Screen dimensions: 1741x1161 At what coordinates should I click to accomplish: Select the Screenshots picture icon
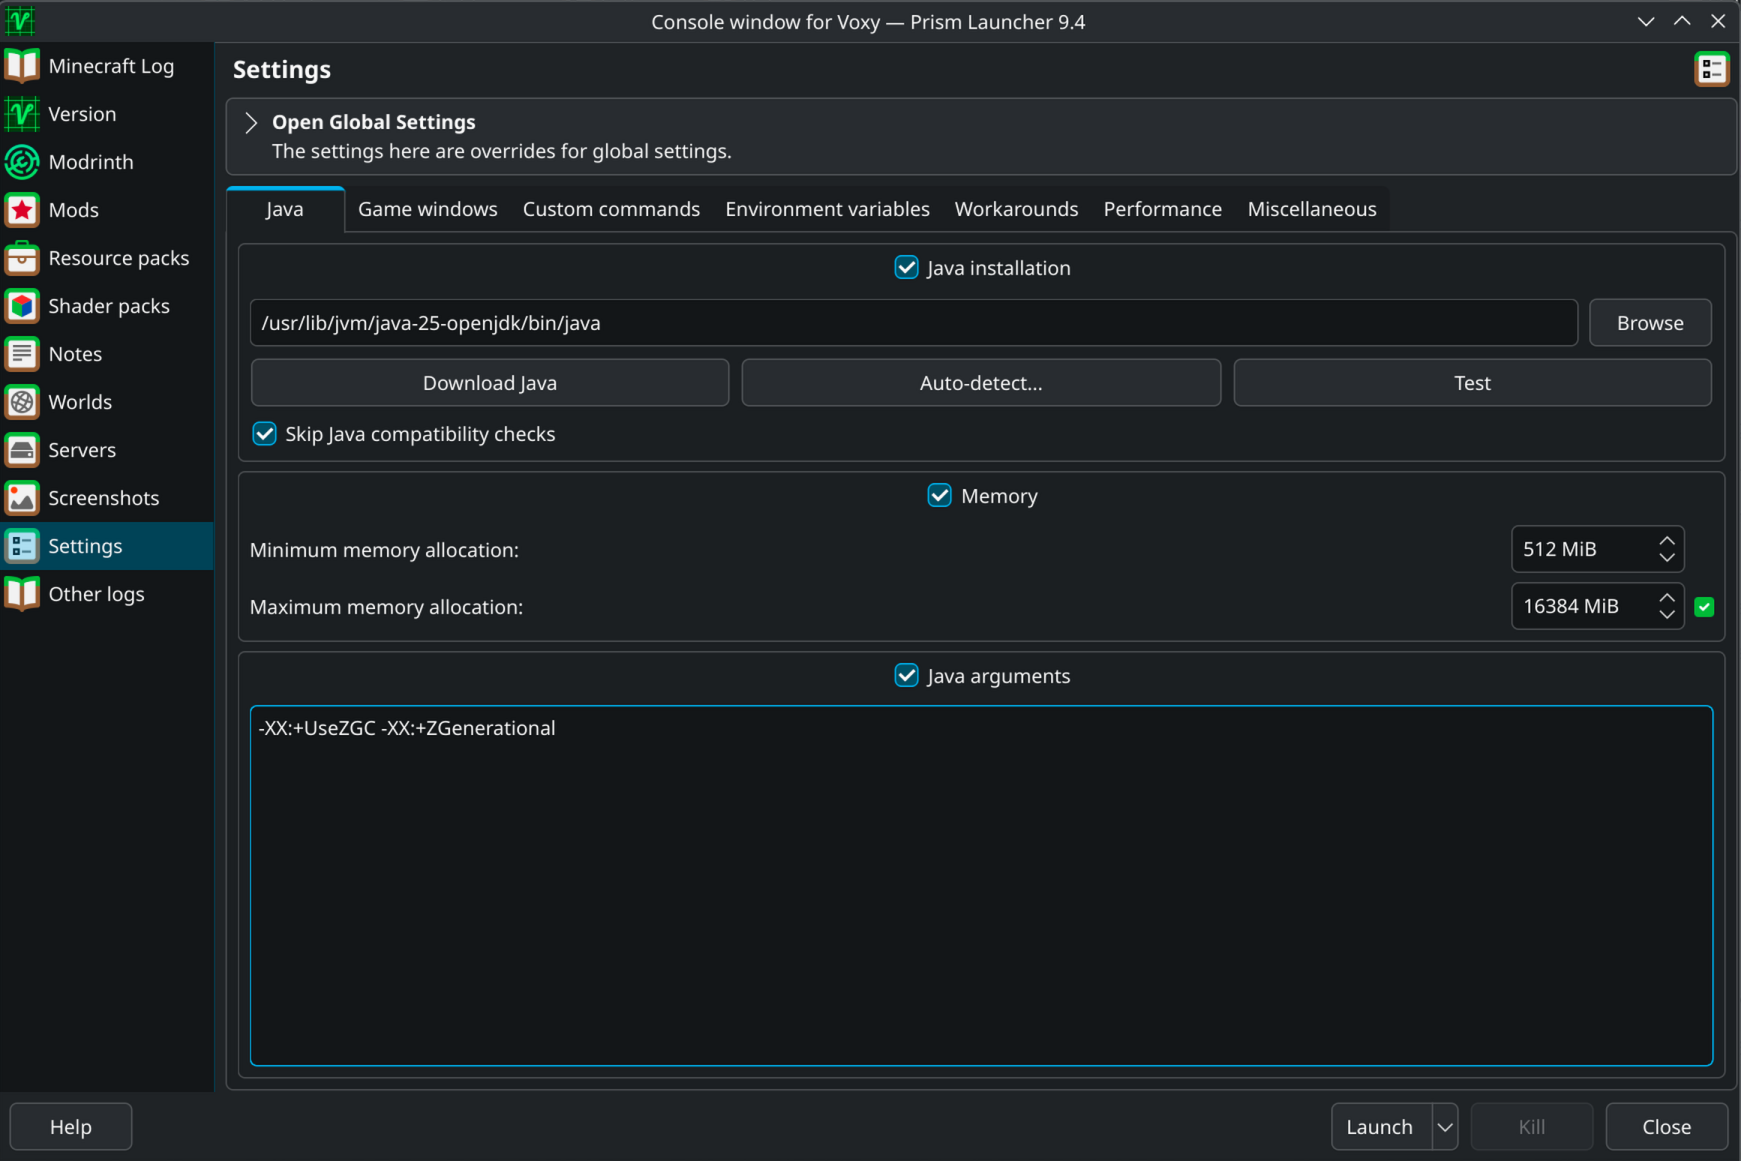click(x=22, y=498)
